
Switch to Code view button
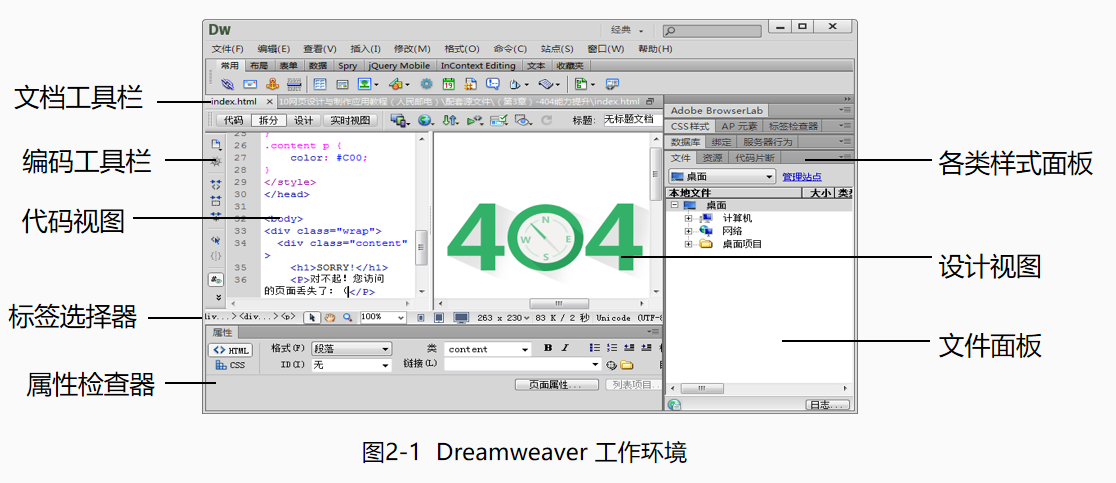click(x=233, y=120)
